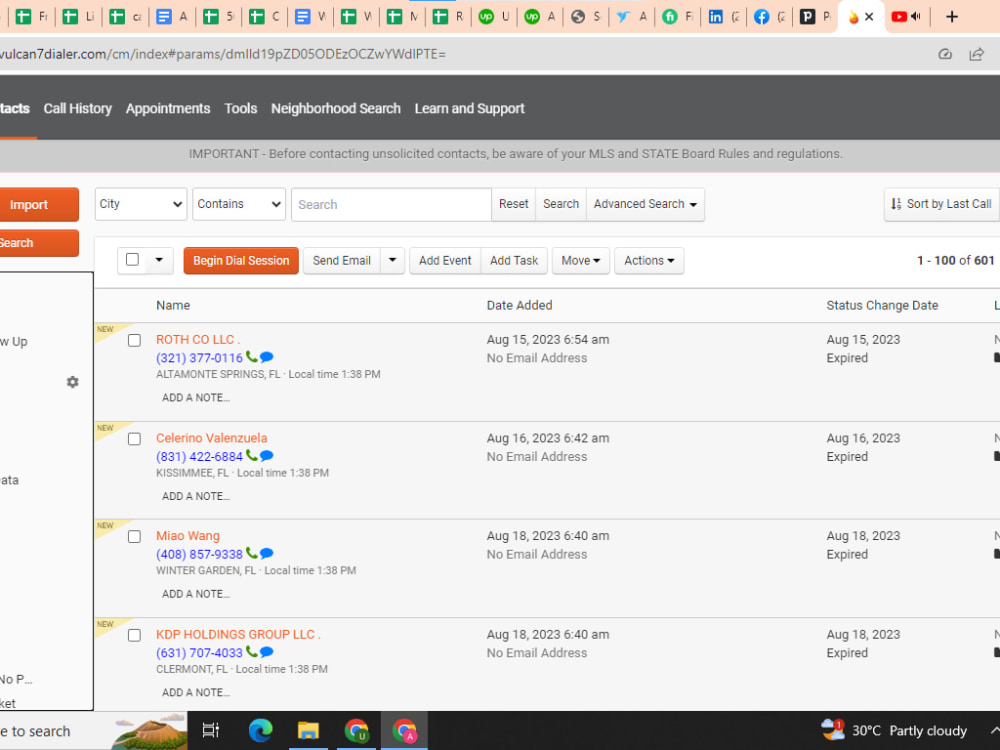Tick the KDP HOLDINGS GROUP LLC checkbox
Image resolution: width=1000 pixels, height=750 pixels.
point(134,635)
